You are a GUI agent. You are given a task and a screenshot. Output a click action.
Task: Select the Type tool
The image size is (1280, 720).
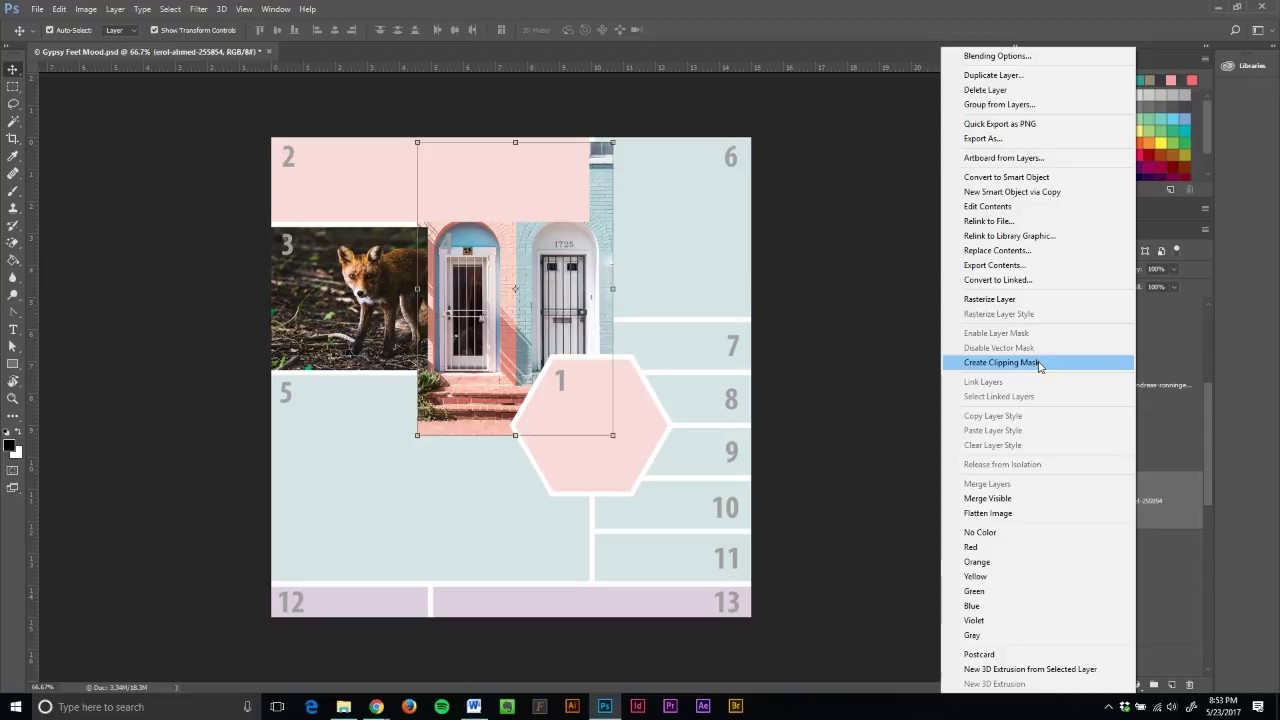[x=13, y=329]
